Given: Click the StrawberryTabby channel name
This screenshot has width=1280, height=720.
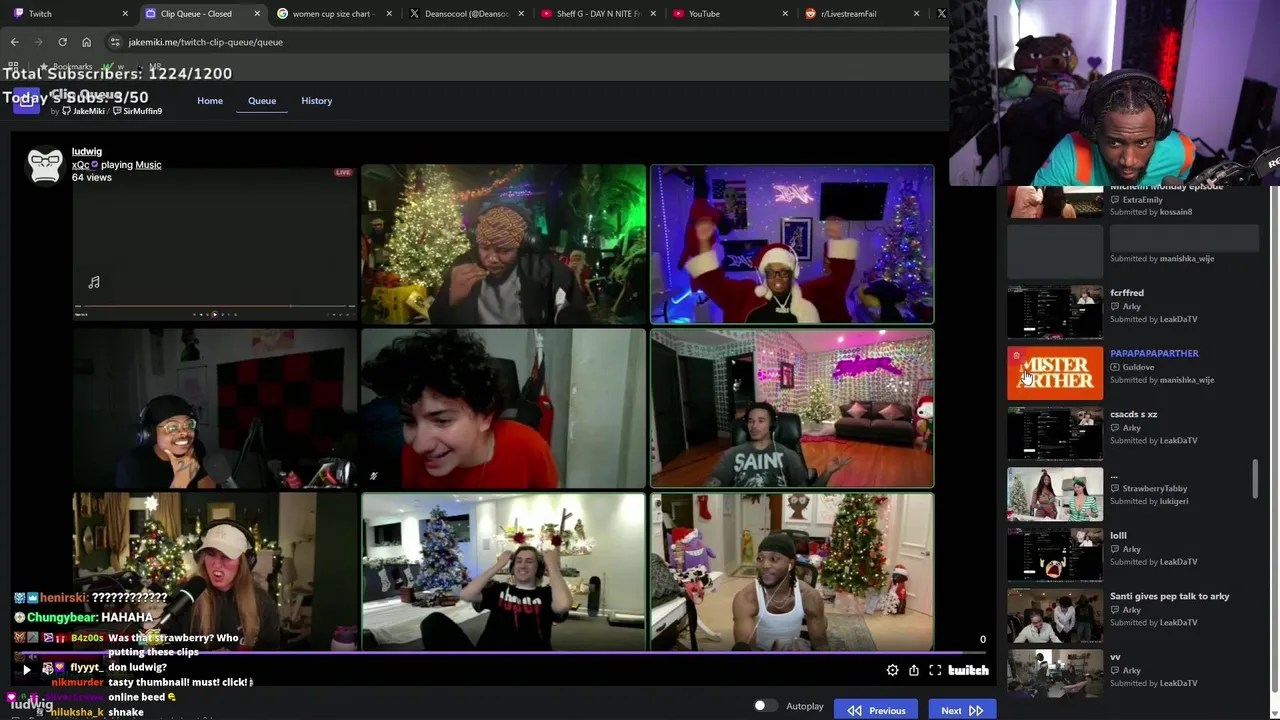Looking at the screenshot, I should tap(1155, 489).
